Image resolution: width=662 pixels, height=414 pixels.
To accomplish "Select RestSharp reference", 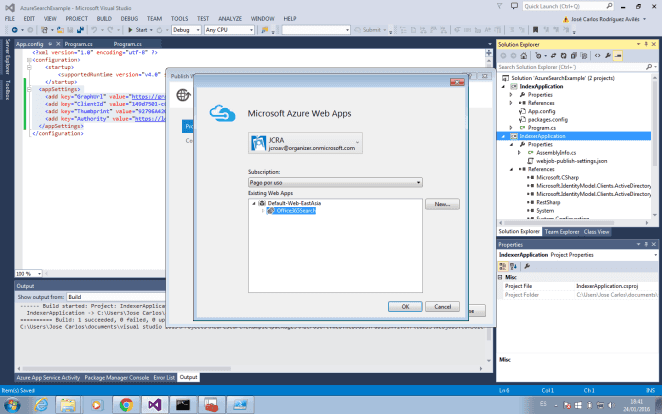I will [x=548, y=202].
